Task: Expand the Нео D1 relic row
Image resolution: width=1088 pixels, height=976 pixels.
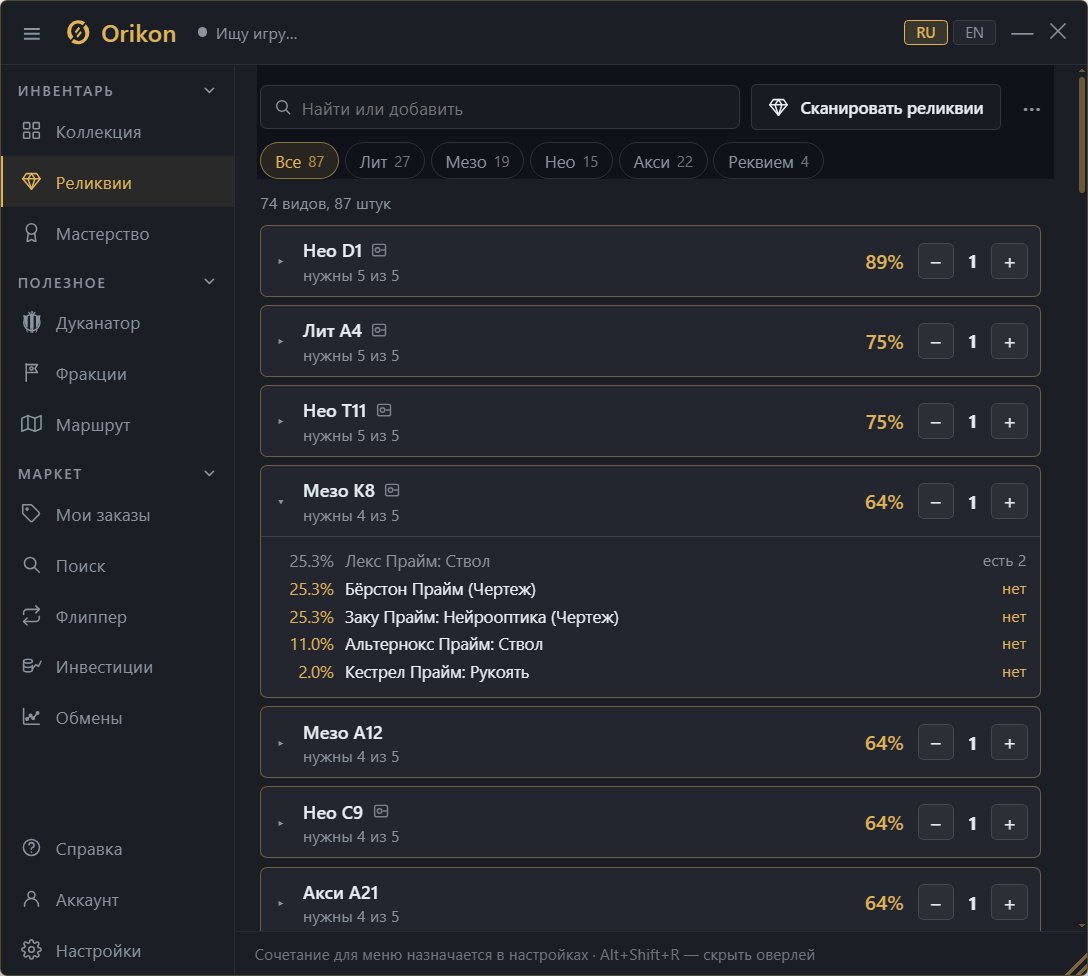Action: pos(280,262)
